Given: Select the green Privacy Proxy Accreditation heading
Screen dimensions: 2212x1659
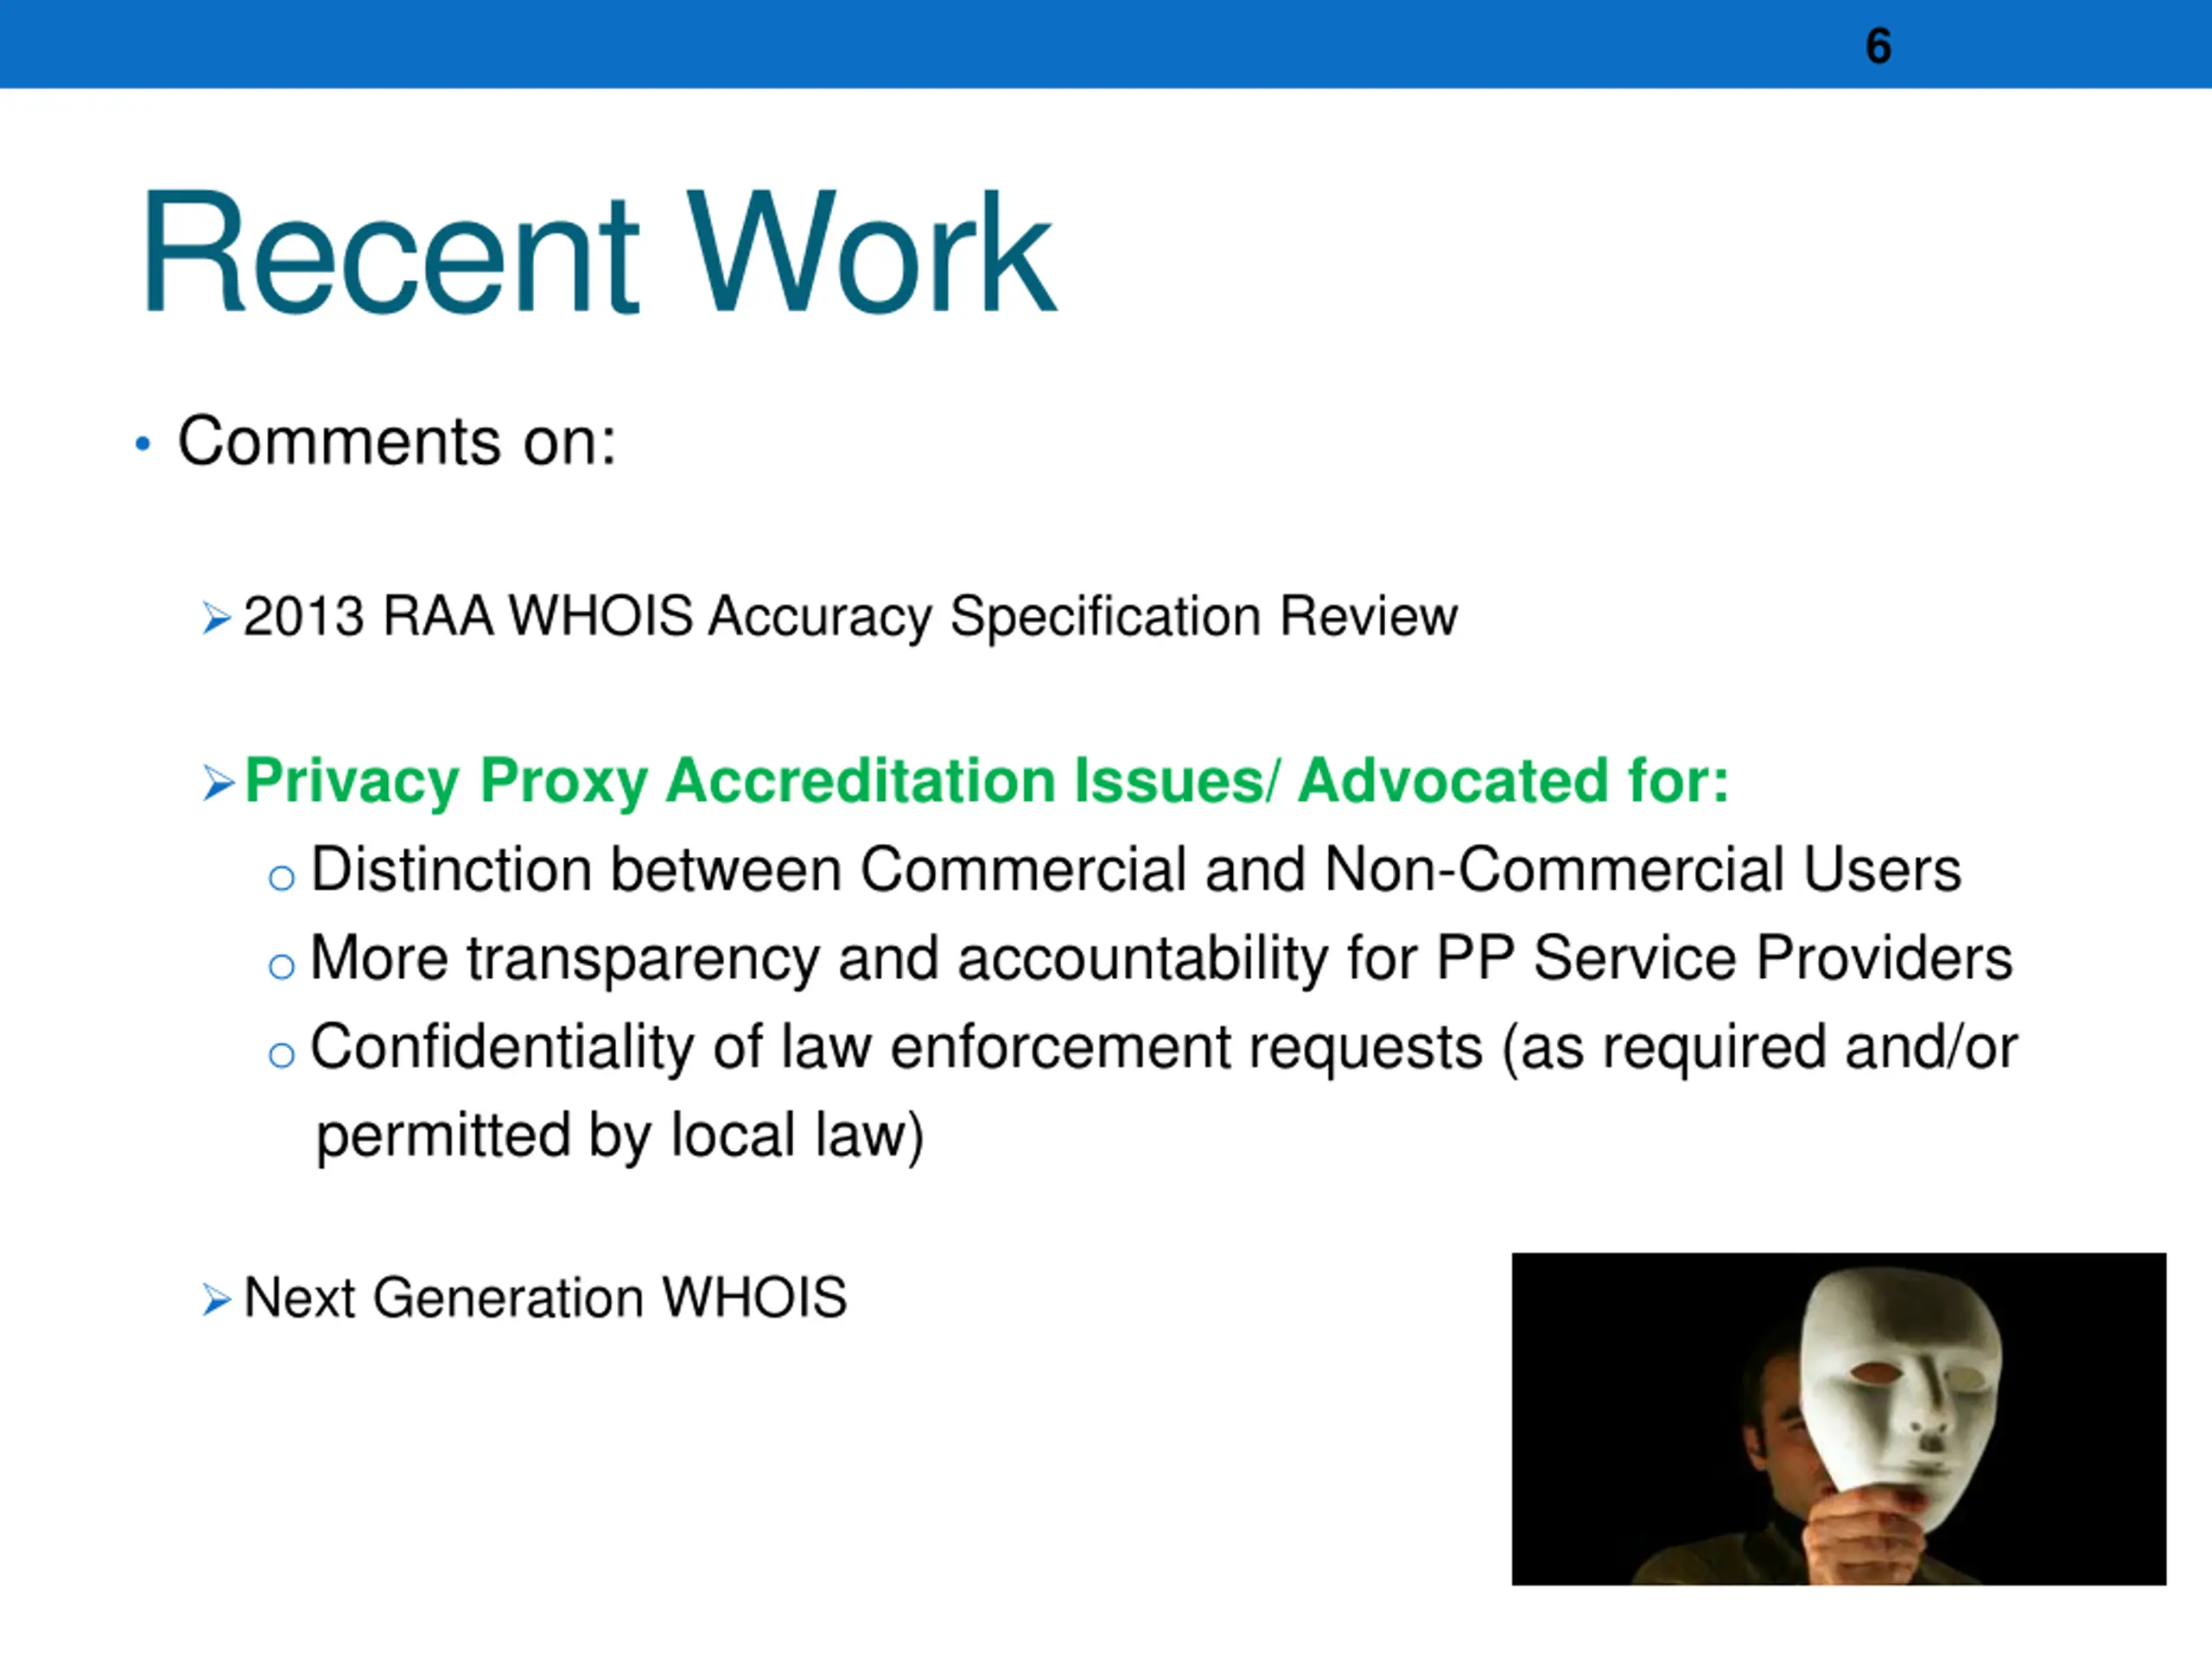Looking at the screenshot, I should [x=987, y=781].
